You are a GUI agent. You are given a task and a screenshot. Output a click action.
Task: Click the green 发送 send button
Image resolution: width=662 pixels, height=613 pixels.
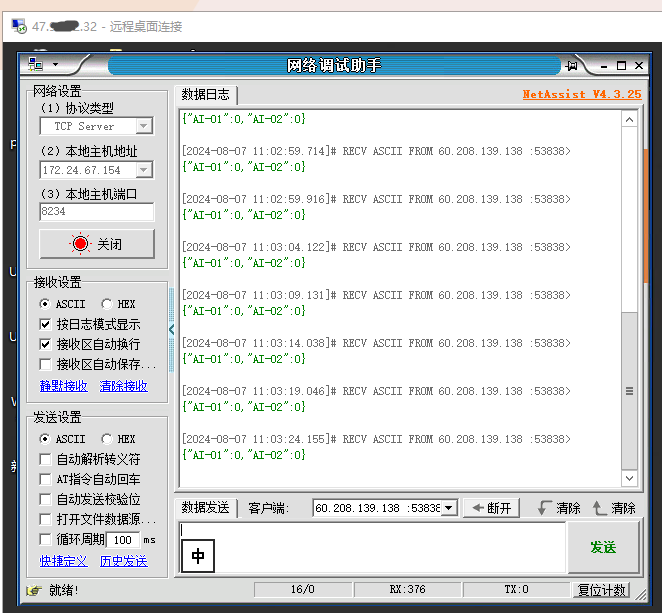(x=602, y=547)
